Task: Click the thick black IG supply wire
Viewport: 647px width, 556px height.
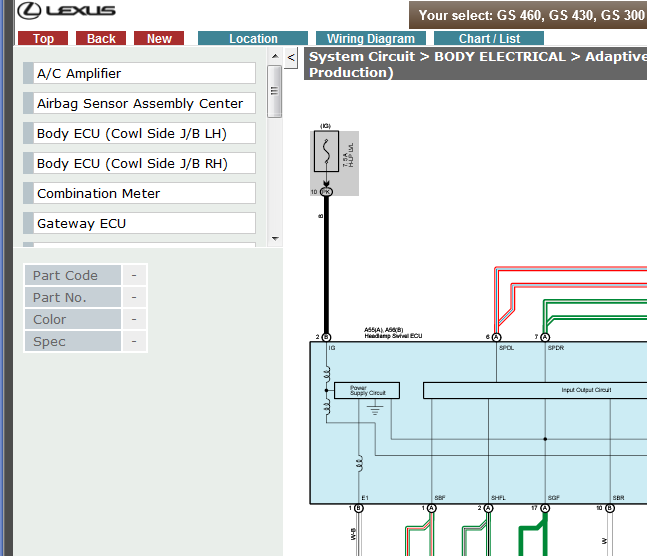Action: [x=326, y=264]
